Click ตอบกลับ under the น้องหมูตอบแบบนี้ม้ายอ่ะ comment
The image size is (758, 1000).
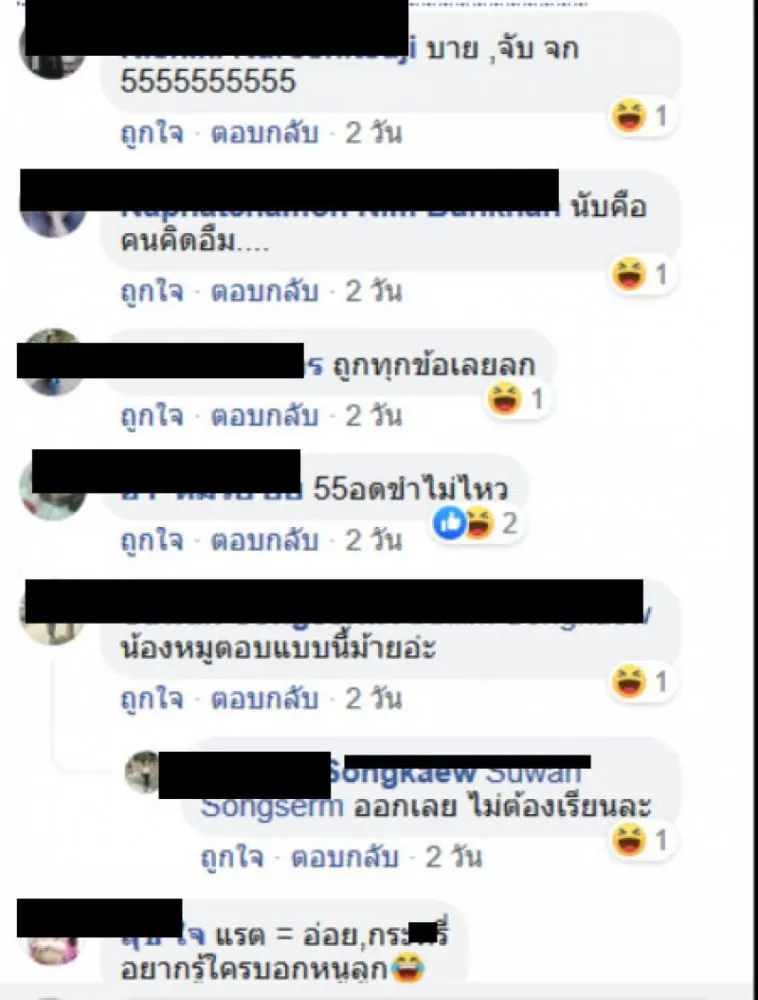coord(265,698)
